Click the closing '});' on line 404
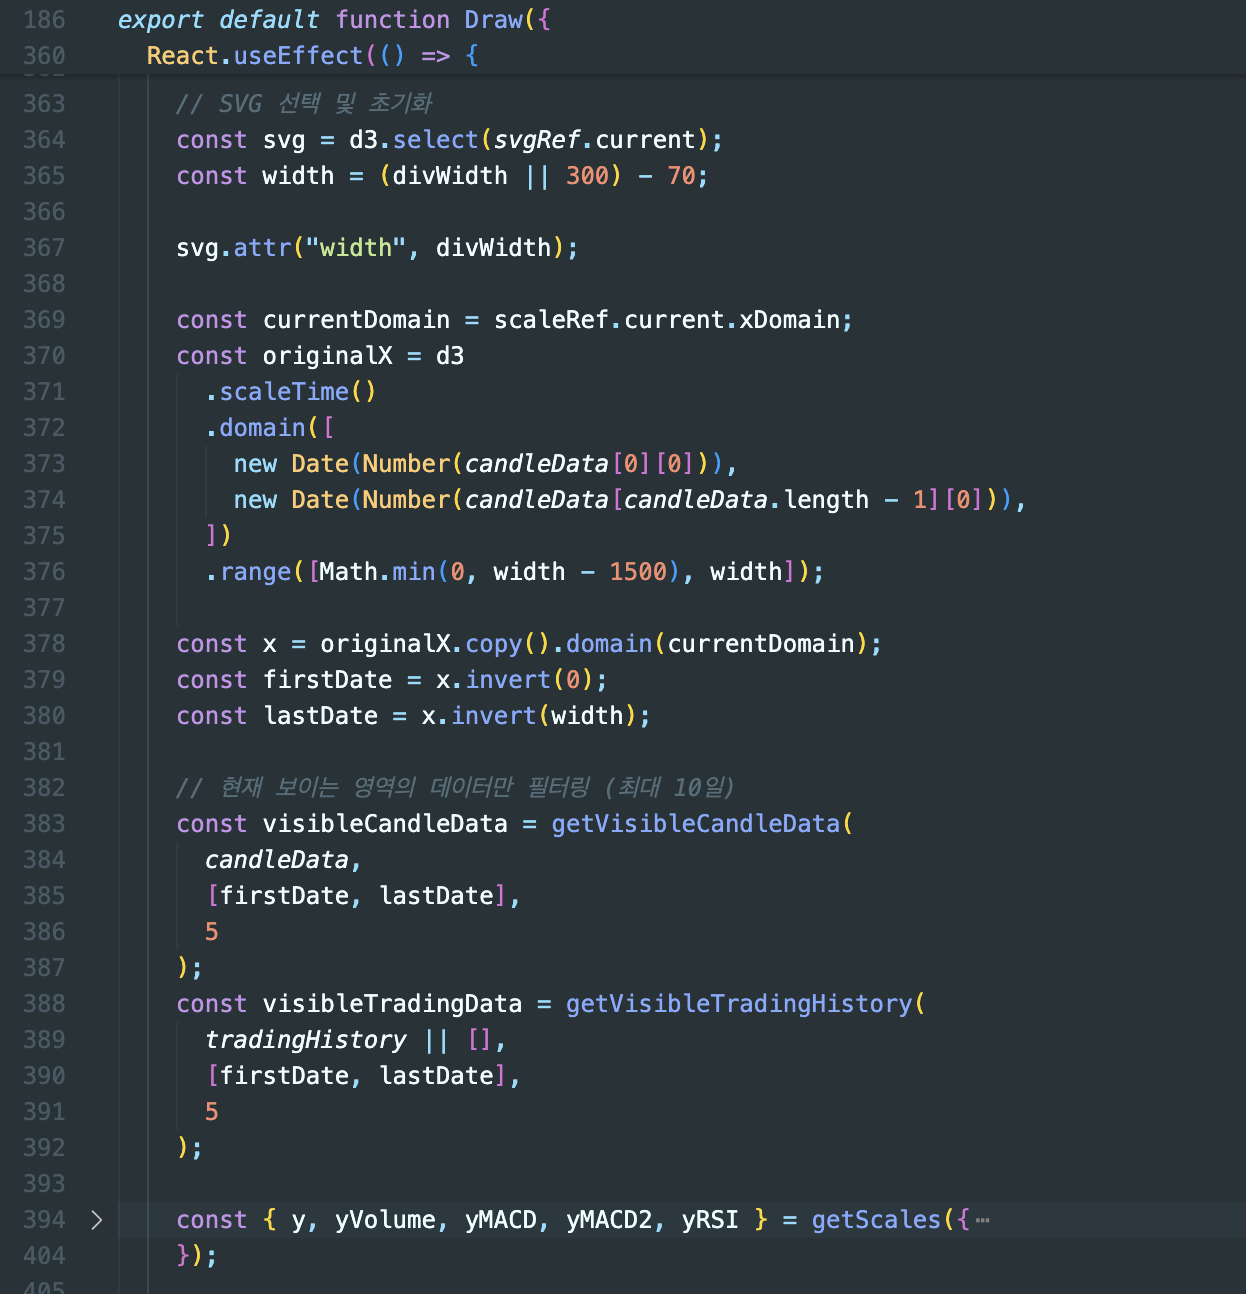 pos(197,1255)
